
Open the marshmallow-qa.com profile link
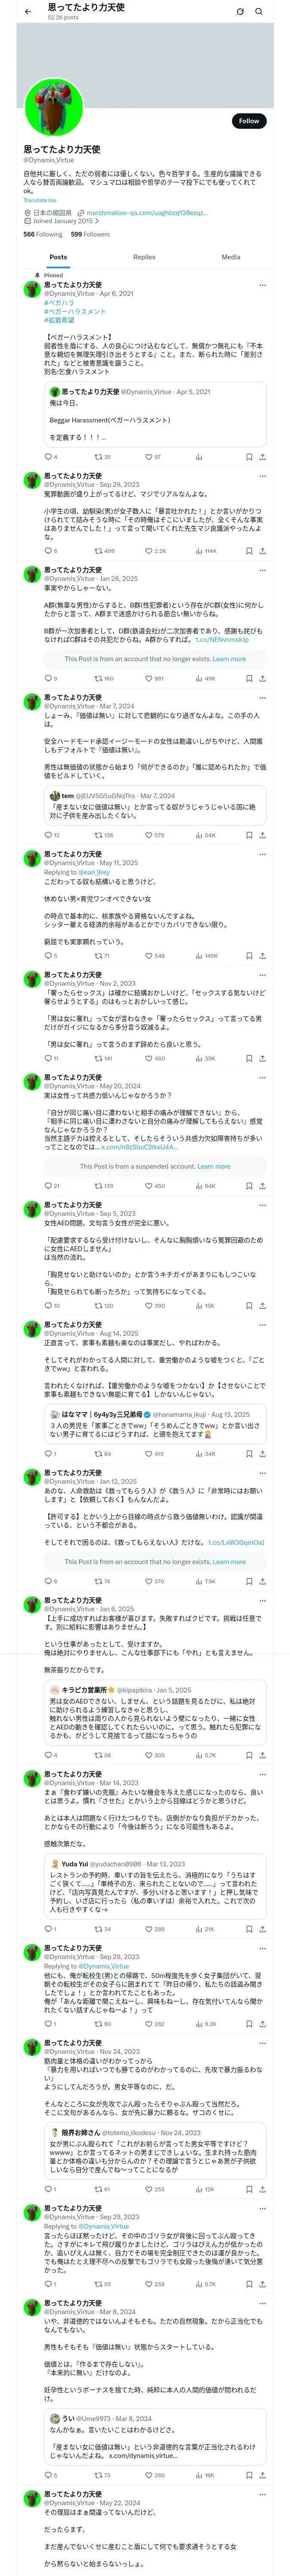147,213
